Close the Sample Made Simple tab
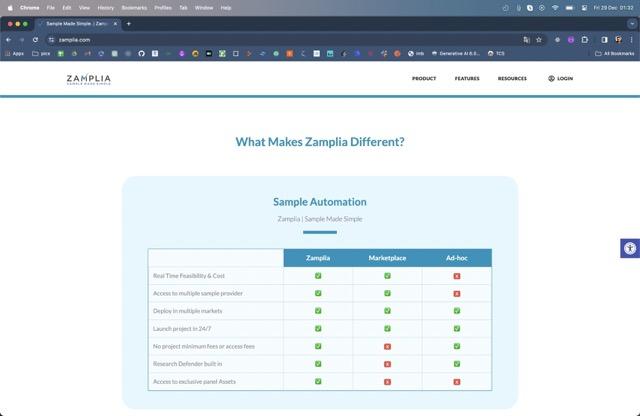This screenshot has width=640, height=416. click(115, 24)
